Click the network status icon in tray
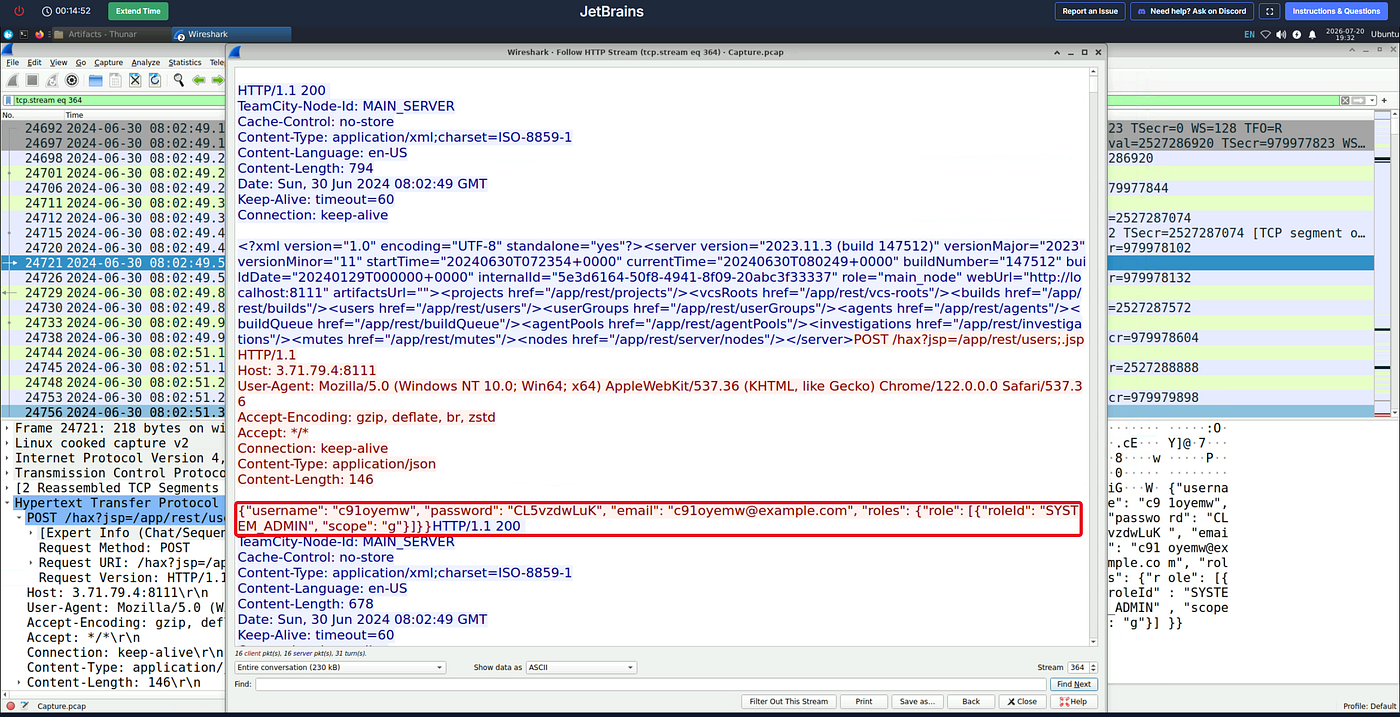The image size is (1400, 717). click(1265, 34)
